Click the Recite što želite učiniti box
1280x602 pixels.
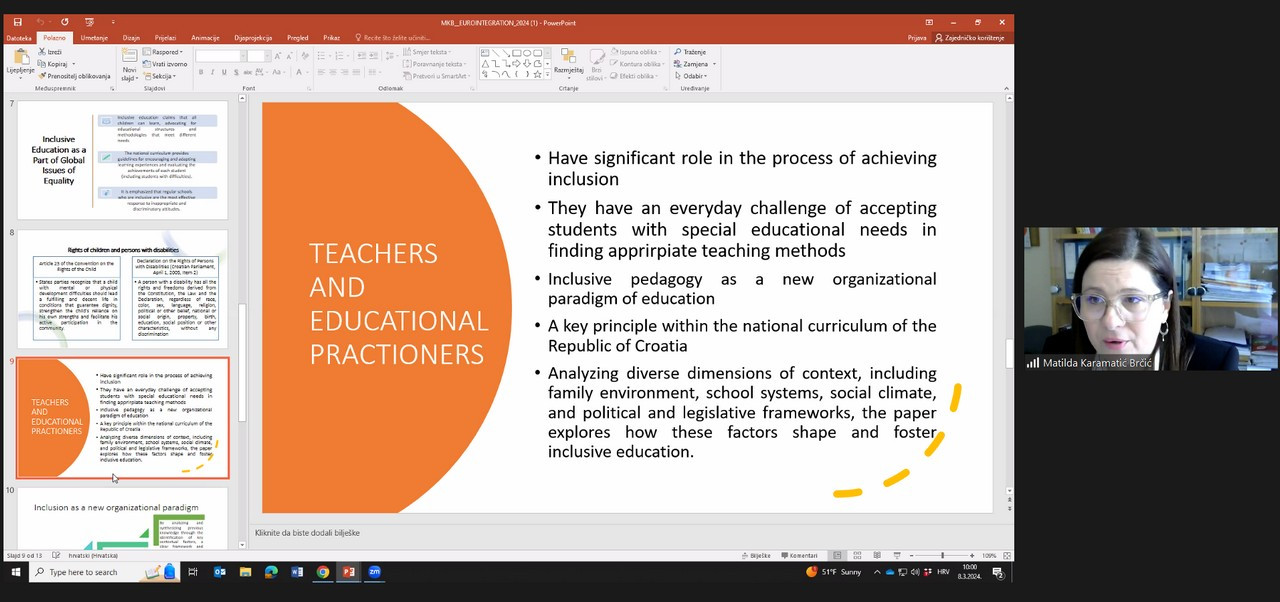pos(392,38)
